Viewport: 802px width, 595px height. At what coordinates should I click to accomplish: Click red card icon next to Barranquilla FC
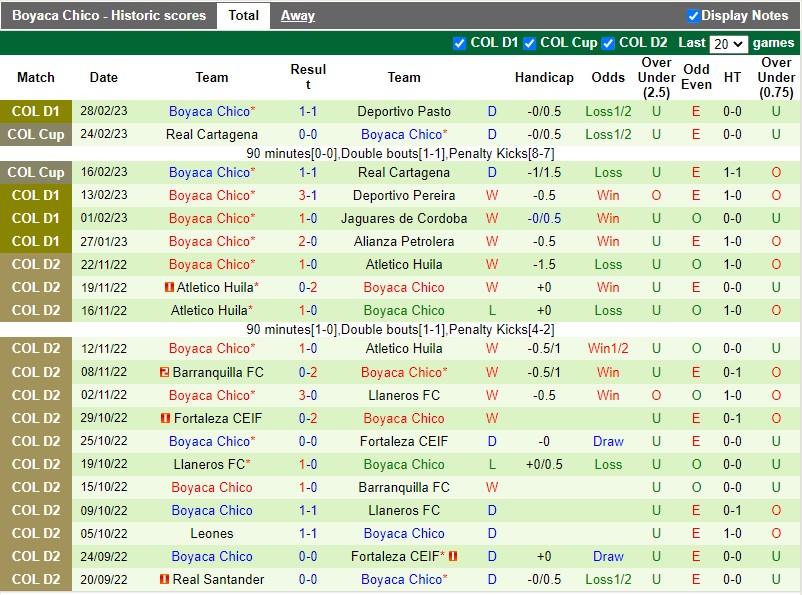click(163, 372)
